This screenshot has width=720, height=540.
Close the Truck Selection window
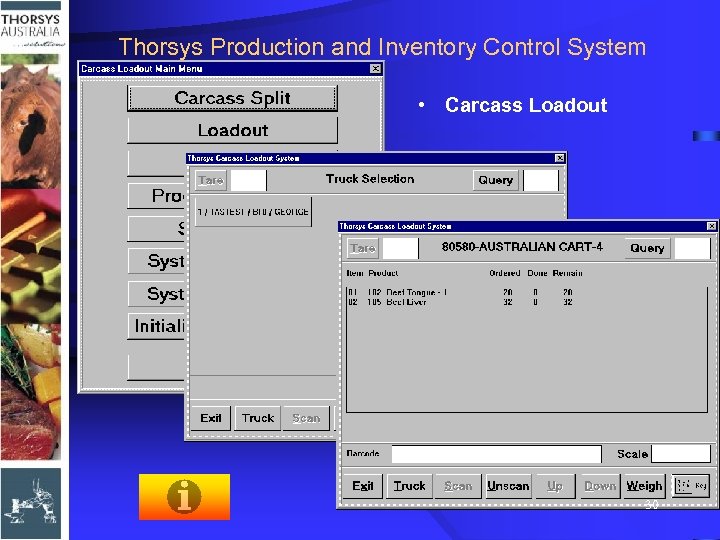[559, 158]
